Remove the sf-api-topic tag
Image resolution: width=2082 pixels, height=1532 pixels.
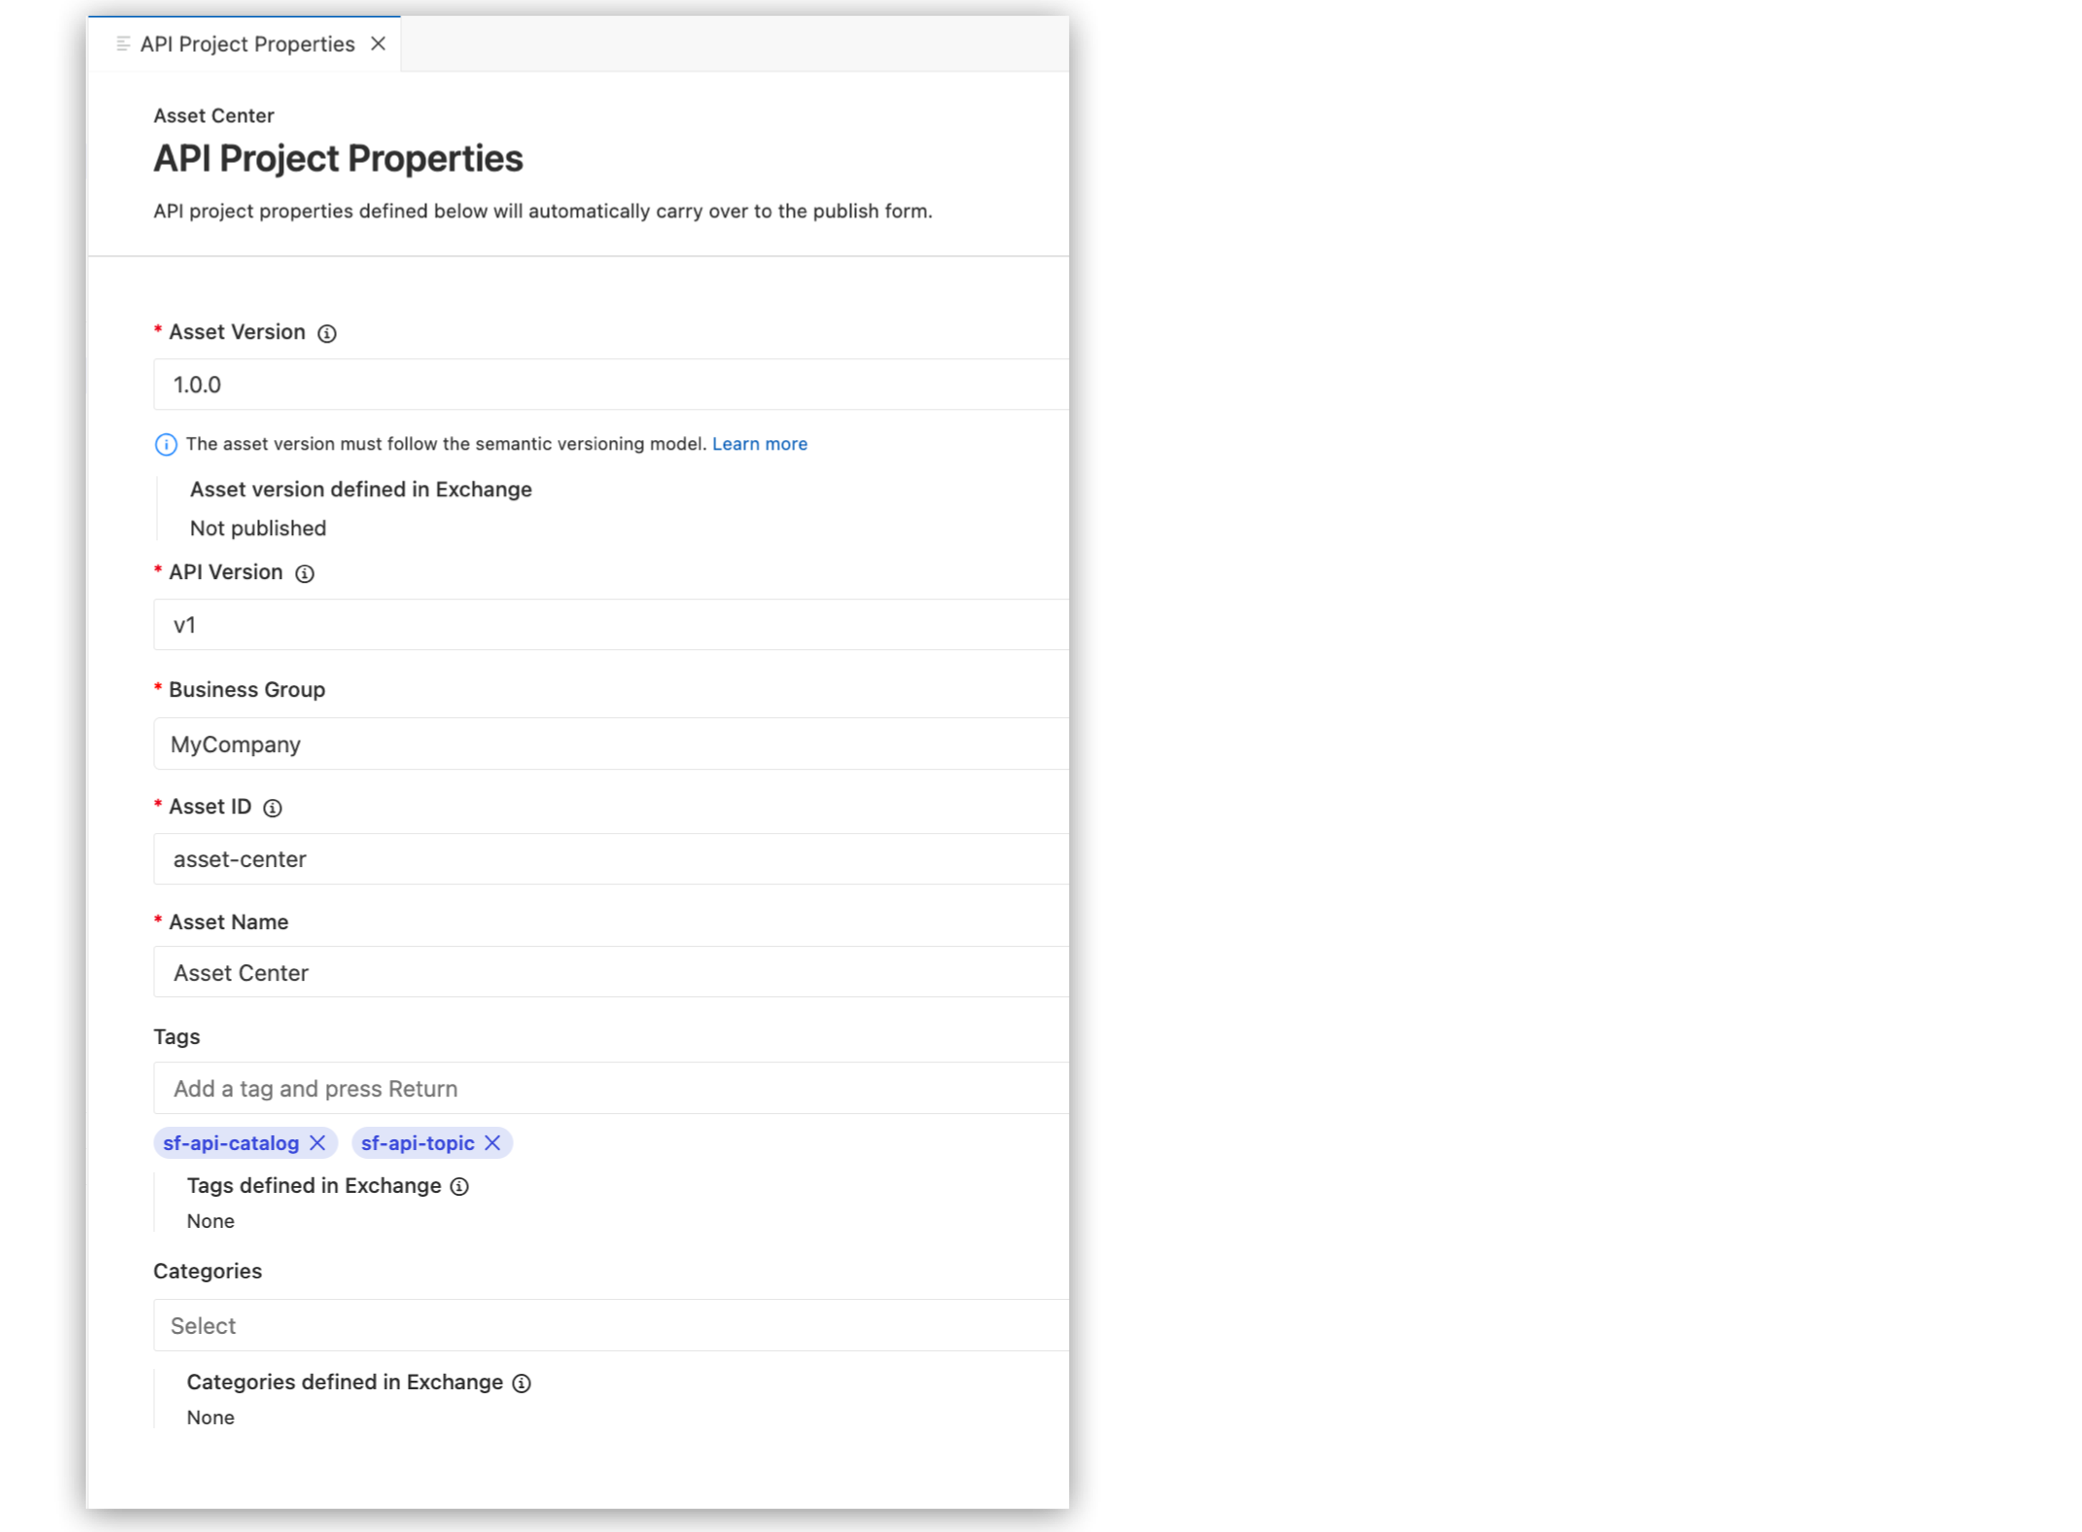492,1143
